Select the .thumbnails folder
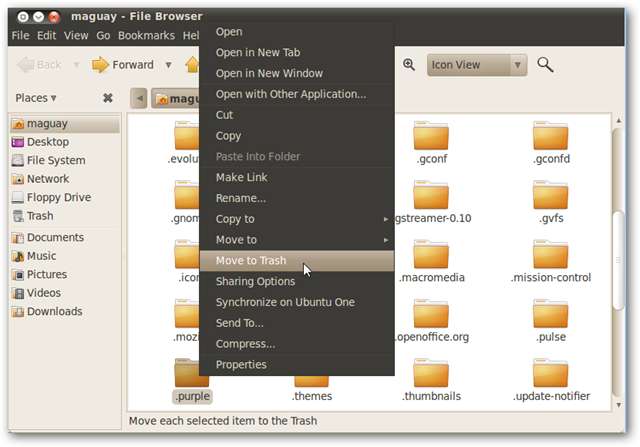Image resolution: width=640 pixels, height=447 pixels. [431, 380]
